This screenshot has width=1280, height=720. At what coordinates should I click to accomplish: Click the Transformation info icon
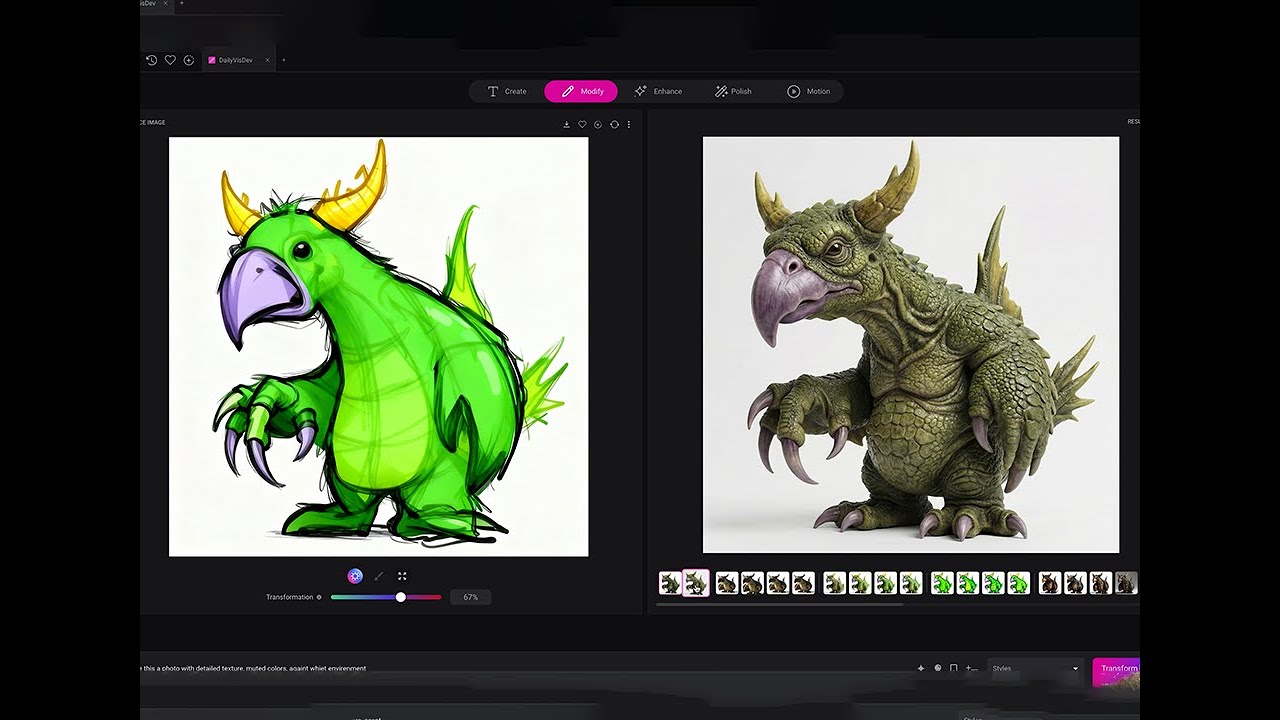[x=319, y=597]
